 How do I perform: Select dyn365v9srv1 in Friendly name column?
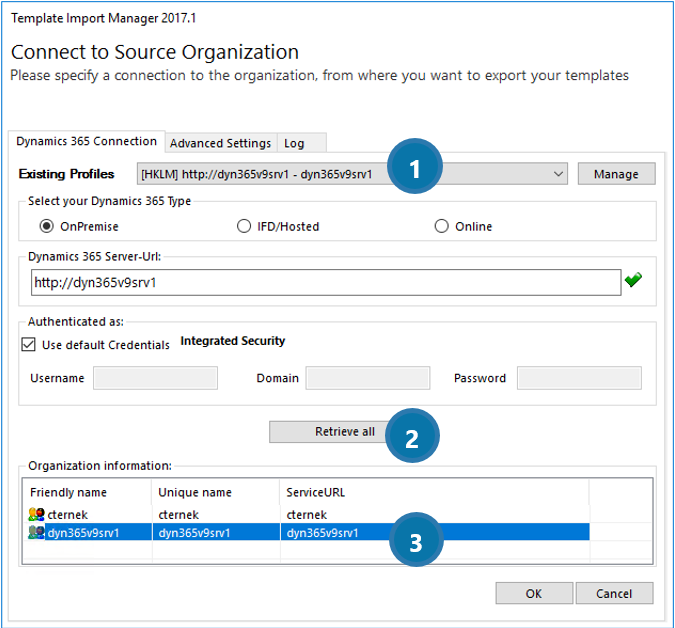83,532
